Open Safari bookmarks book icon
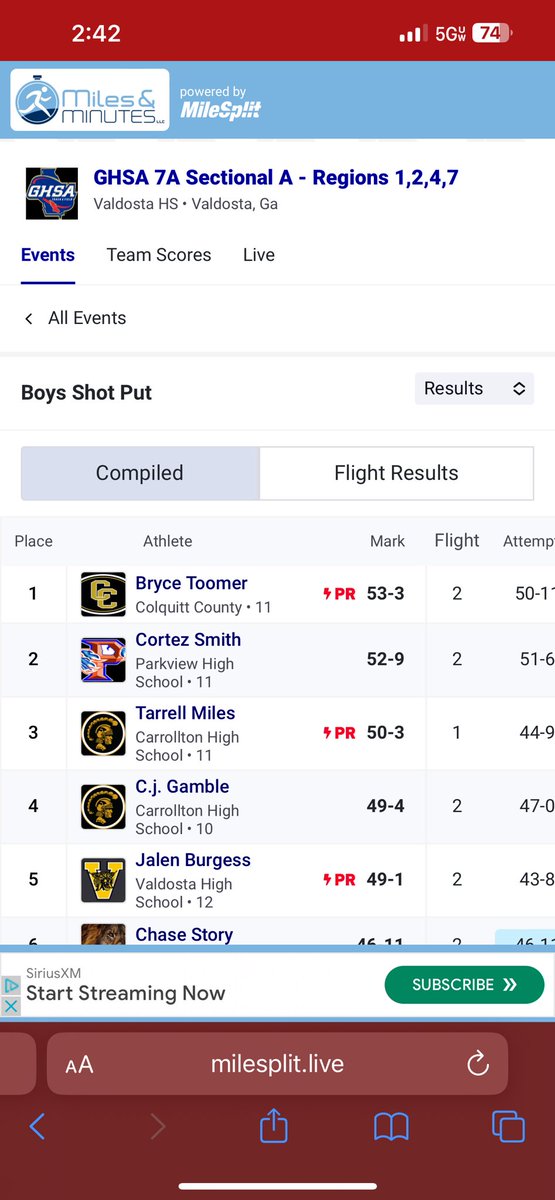 tap(391, 1127)
